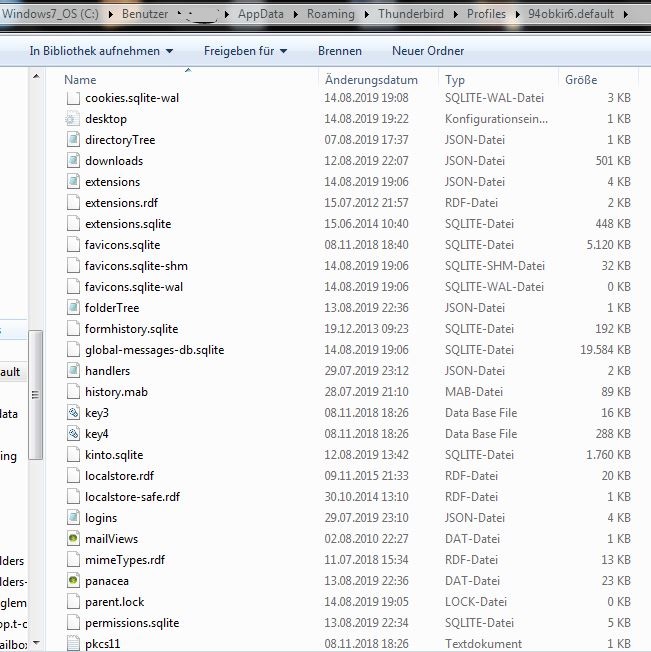651x652 pixels.
Task: Click the 'MAB-Datei' type cell
Action: point(474,392)
